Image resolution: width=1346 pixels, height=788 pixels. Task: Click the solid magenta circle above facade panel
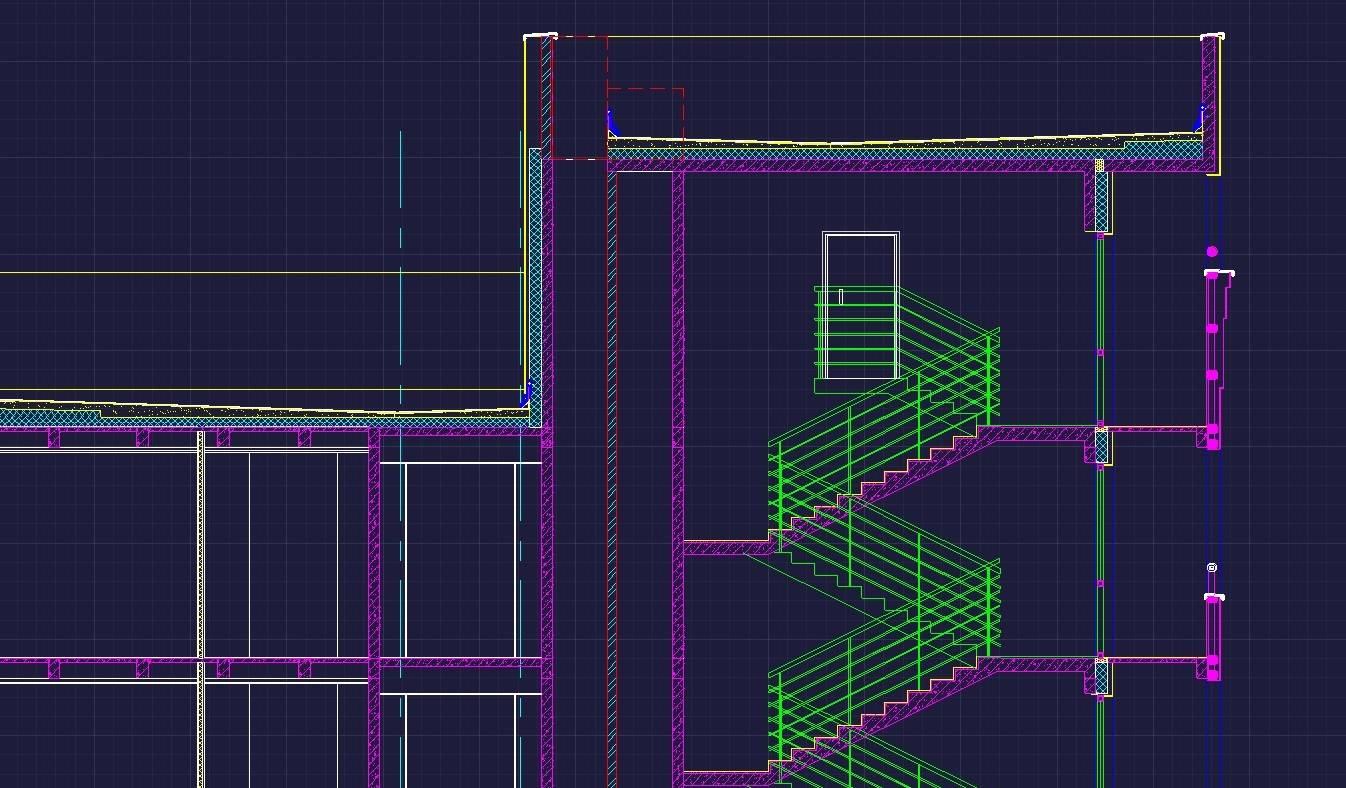tap(1212, 252)
